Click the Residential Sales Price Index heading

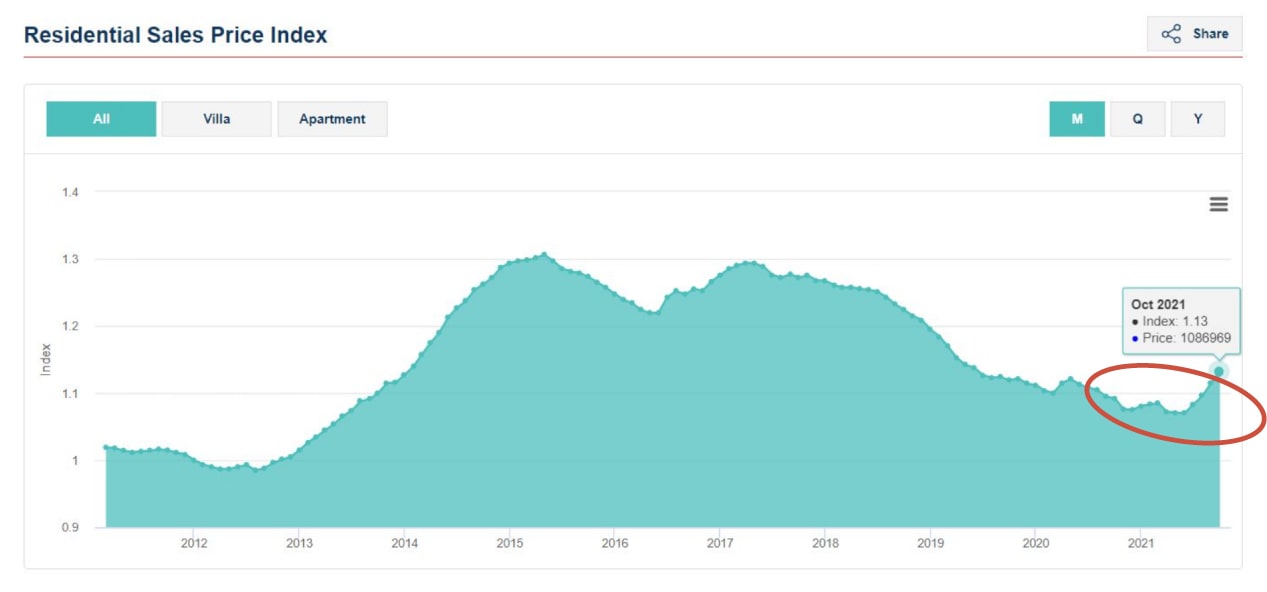click(175, 35)
